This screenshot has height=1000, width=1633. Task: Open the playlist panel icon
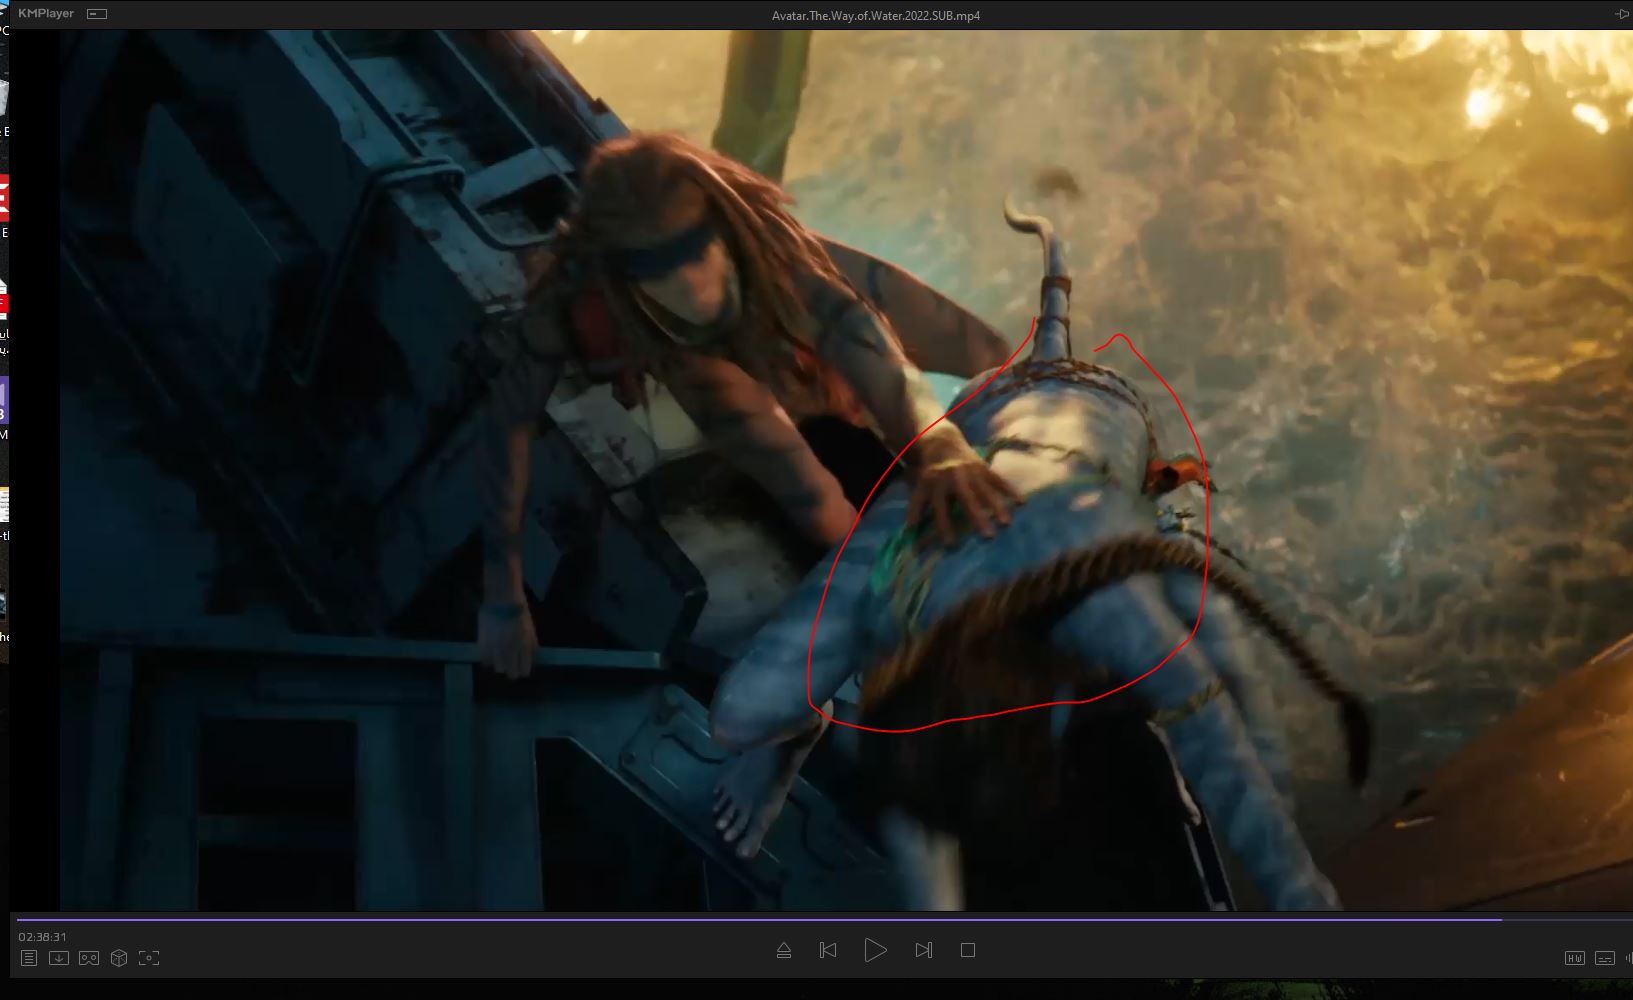coord(29,958)
